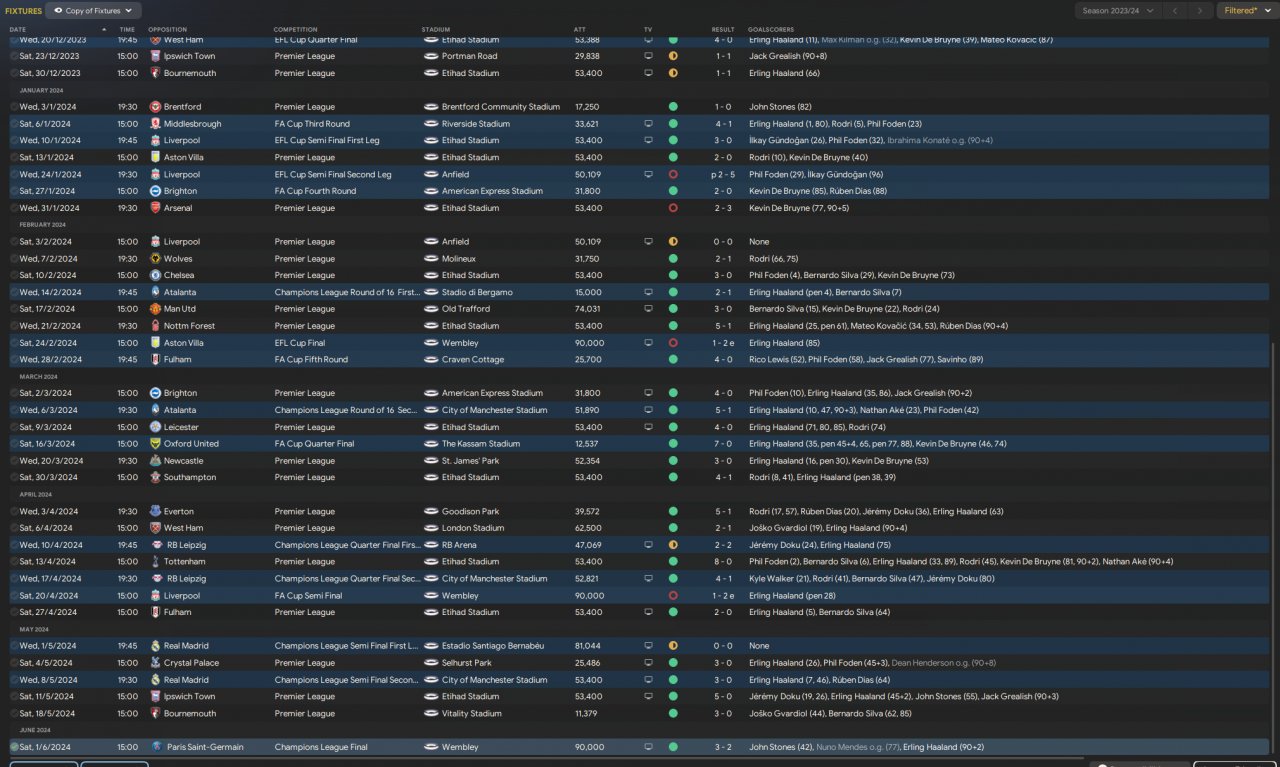
Task: Click the TV icon on the Man Utd row
Action: (x=649, y=309)
